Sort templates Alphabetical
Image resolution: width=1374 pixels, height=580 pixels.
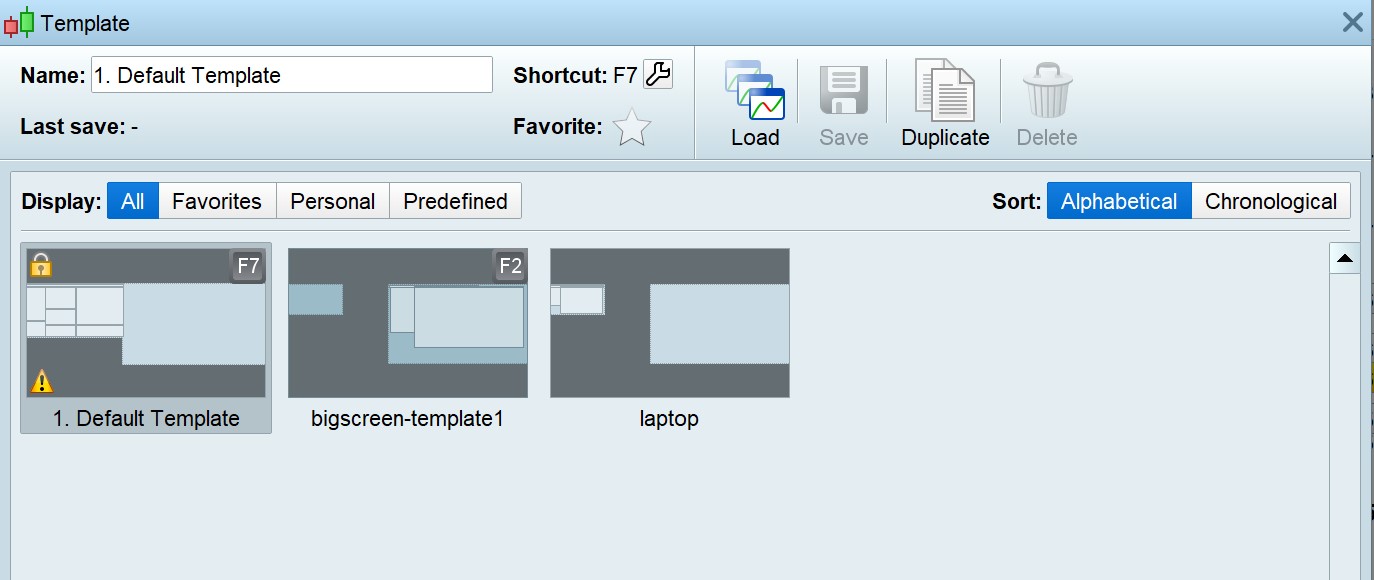coord(1118,201)
